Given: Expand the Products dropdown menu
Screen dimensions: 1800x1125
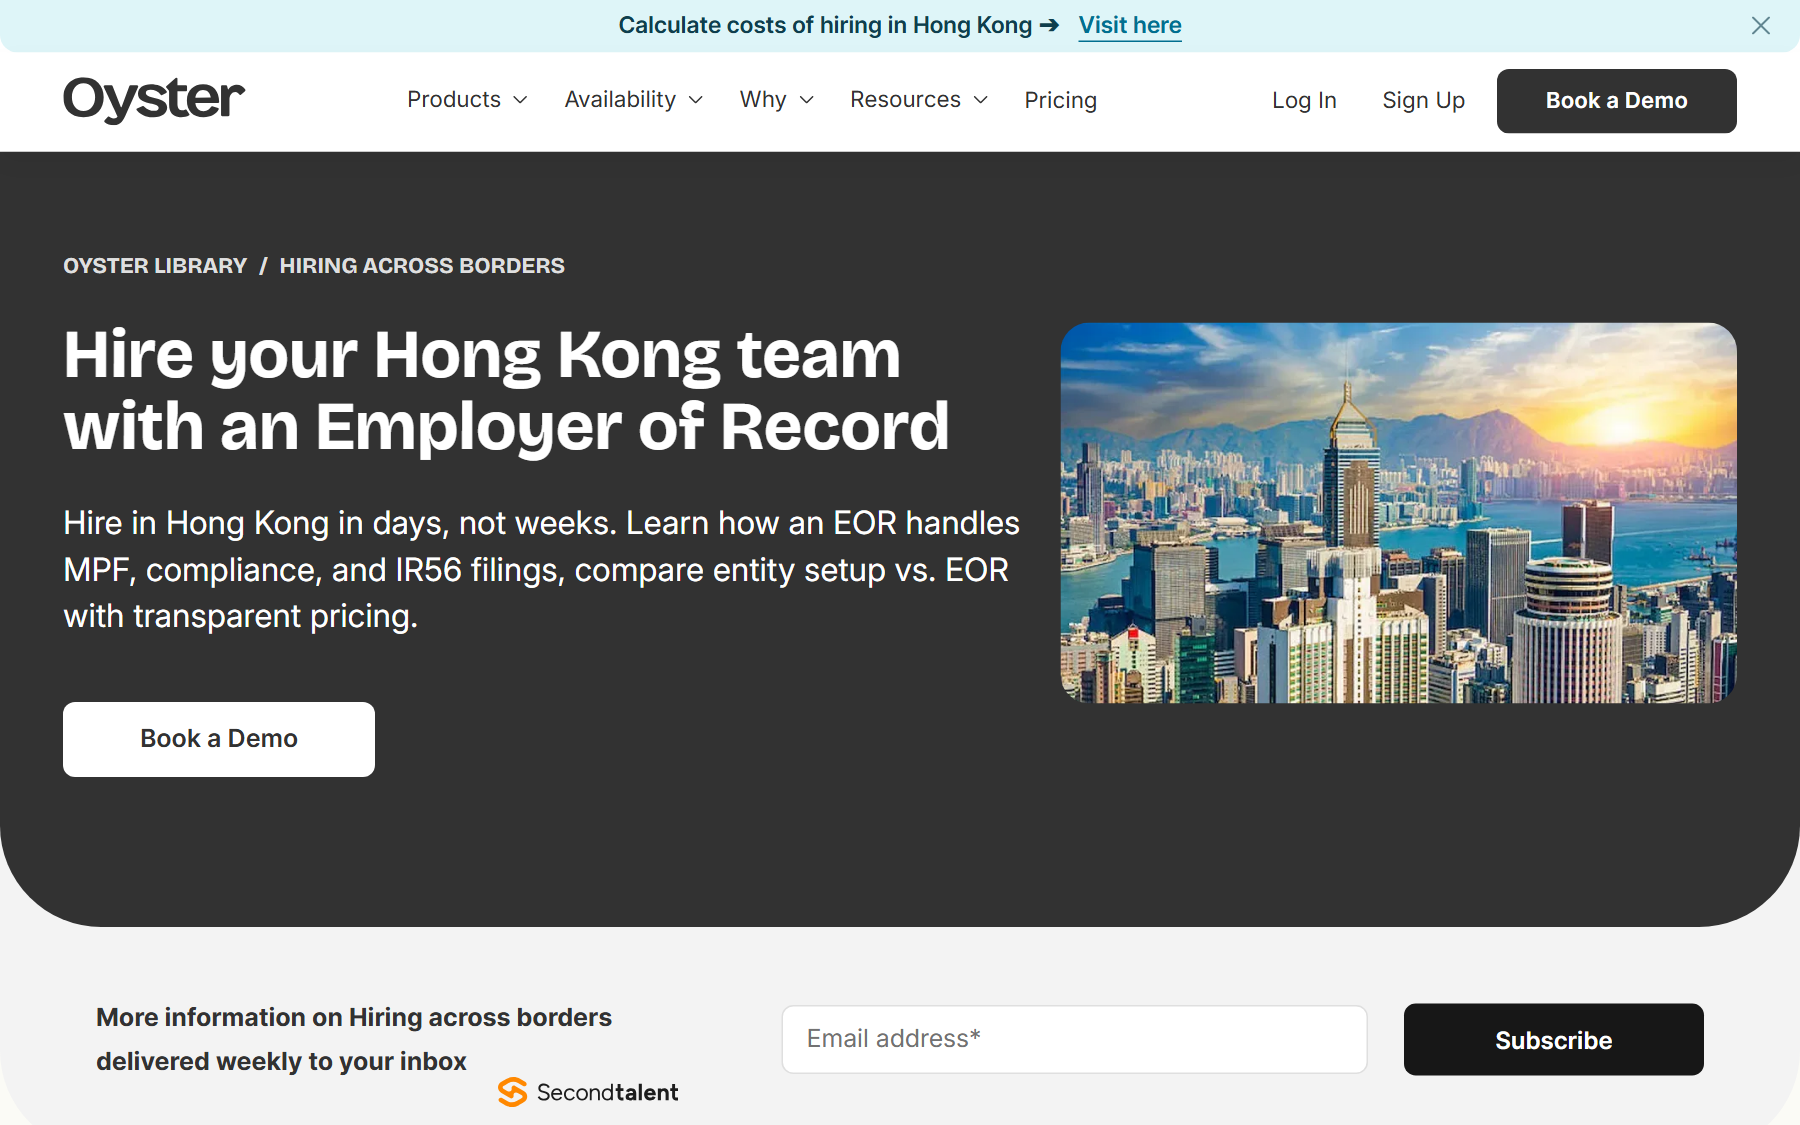Looking at the screenshot, I should point(466,100).
